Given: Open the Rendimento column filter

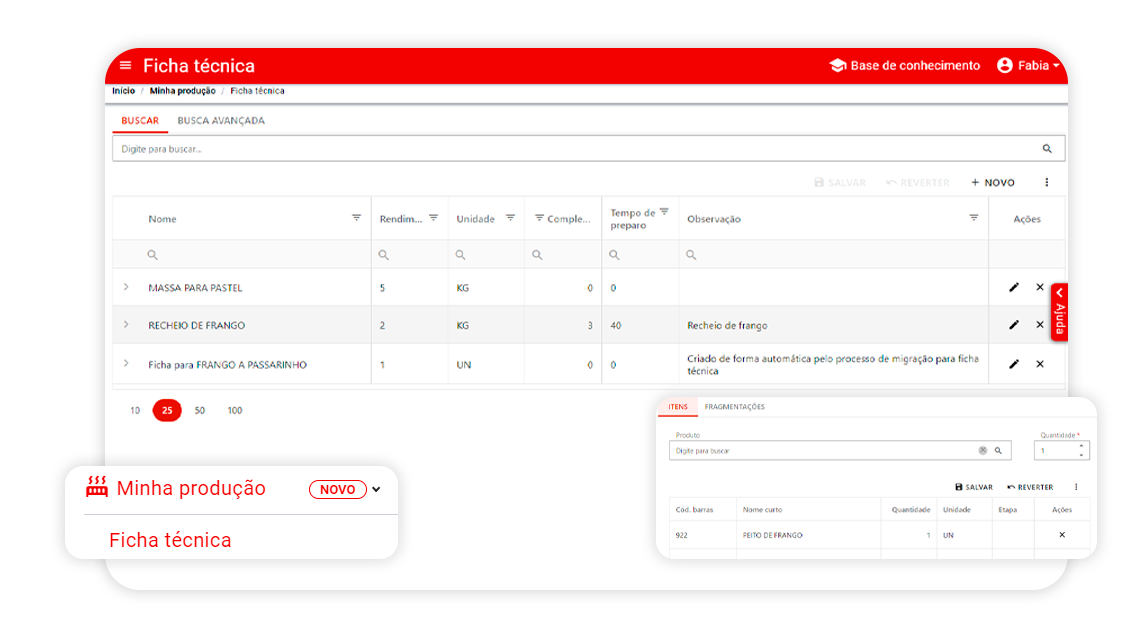Looking at the screenshot, I should coord(433,218).
